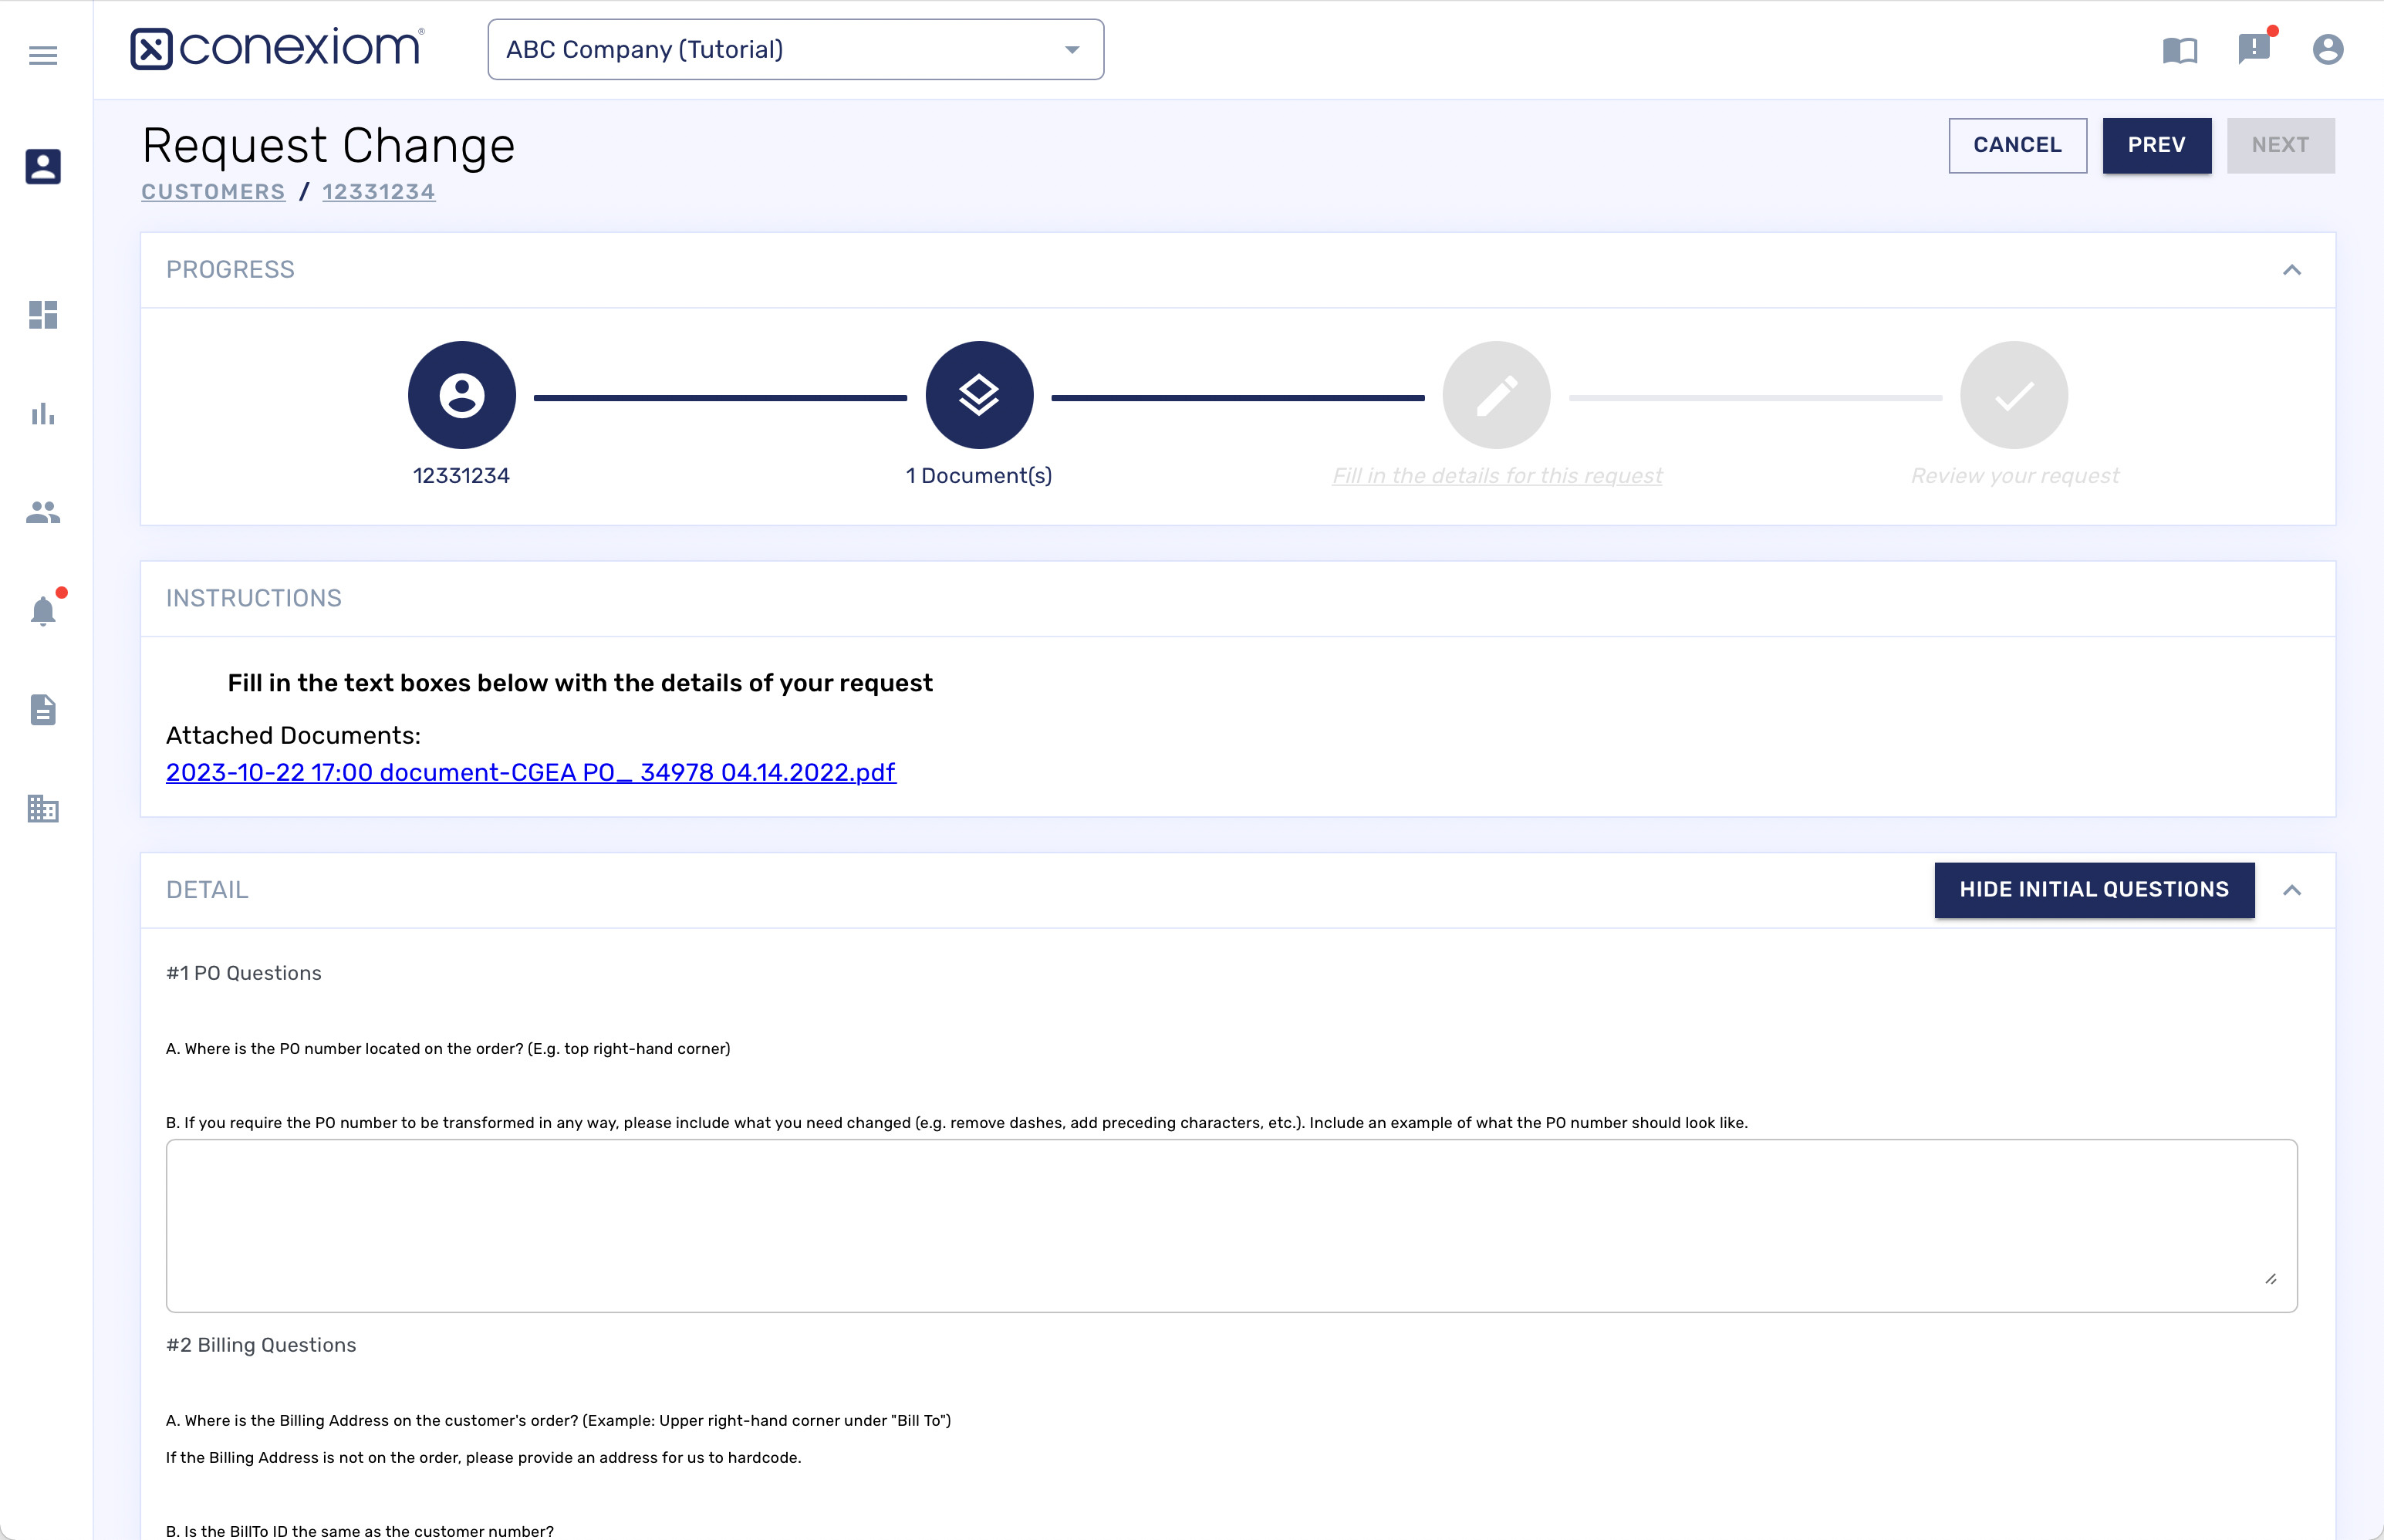The height and width of the screenshot is (1540, 2384).
Task: Open the ABC Company (Tutorial) dropdown
Action: coord(795,49)
